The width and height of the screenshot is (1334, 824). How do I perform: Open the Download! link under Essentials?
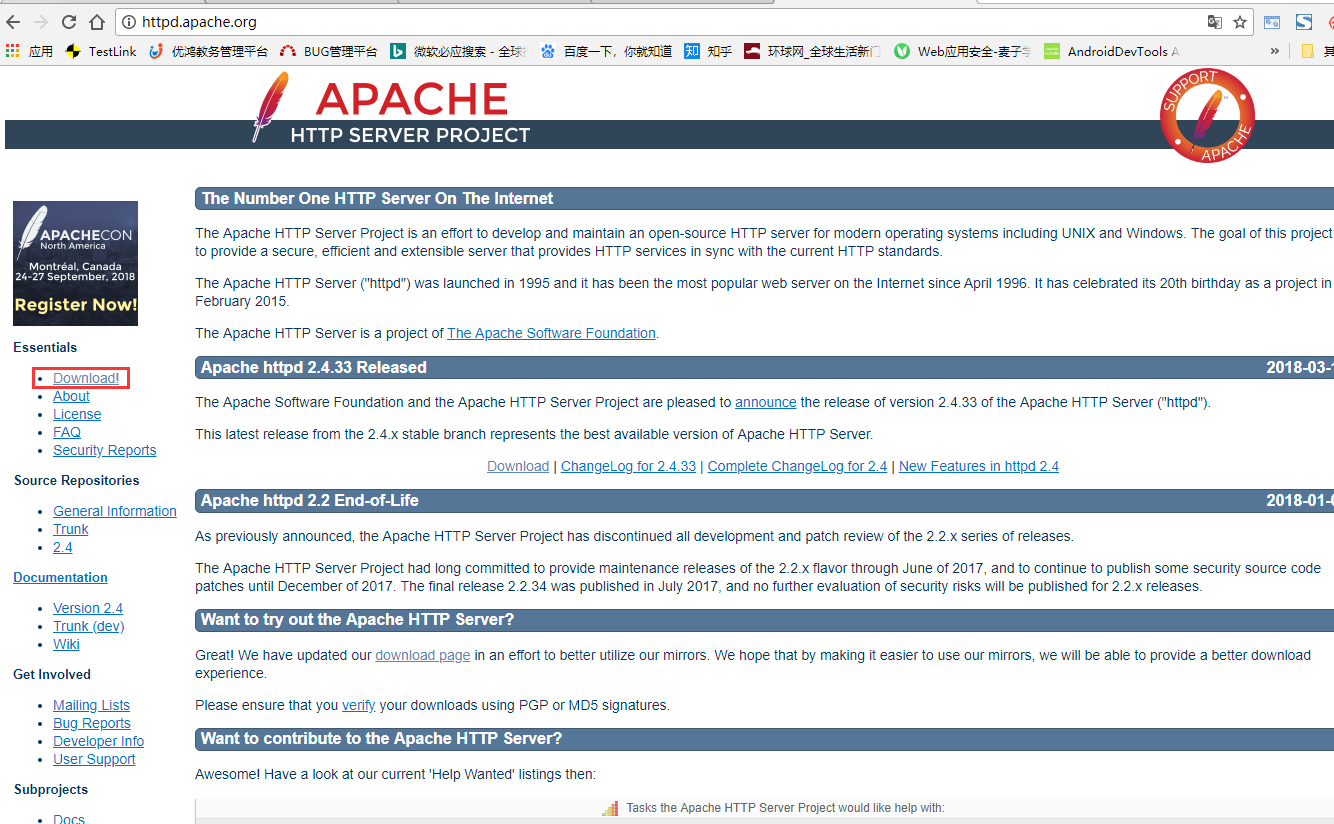tap(87, 377)
